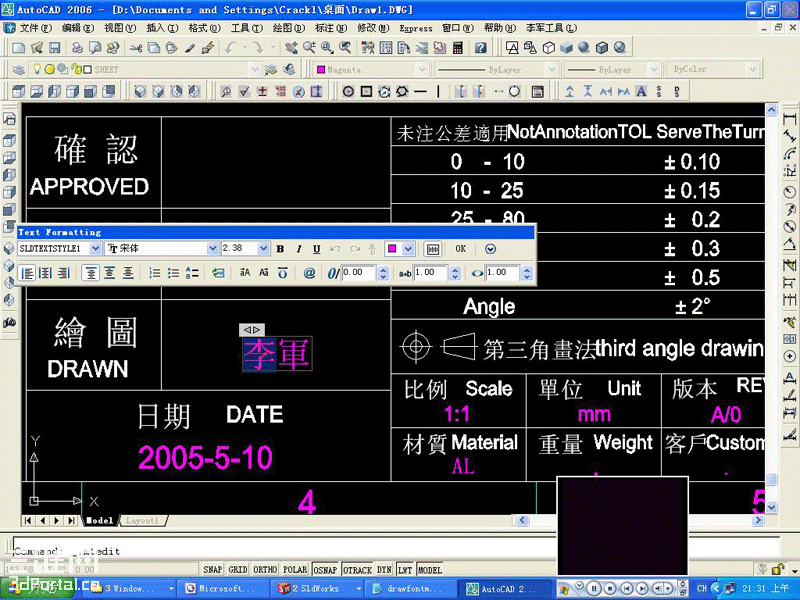Open the ByColor dropdown list
Viewport: 800px width, 600px height.
(x=752, y=69)
